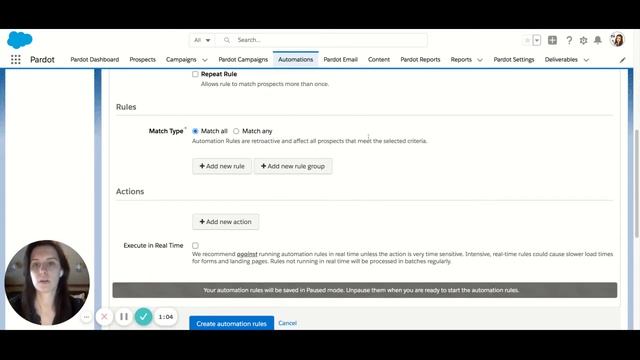Open the Pardot Email tab
This screenshot has height=360, width=640.
340,60
